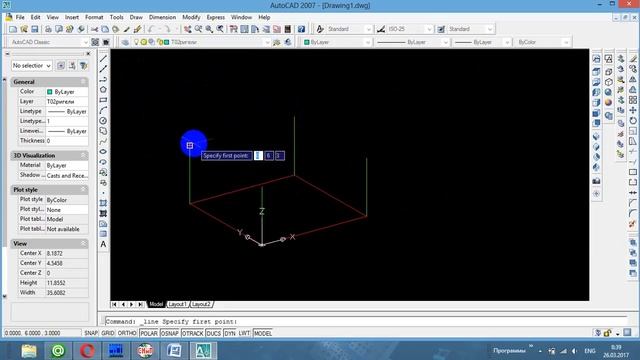The height and width of the screenshot is (360, 640).
Task: Click the command line input area
Action: (365, 321)
